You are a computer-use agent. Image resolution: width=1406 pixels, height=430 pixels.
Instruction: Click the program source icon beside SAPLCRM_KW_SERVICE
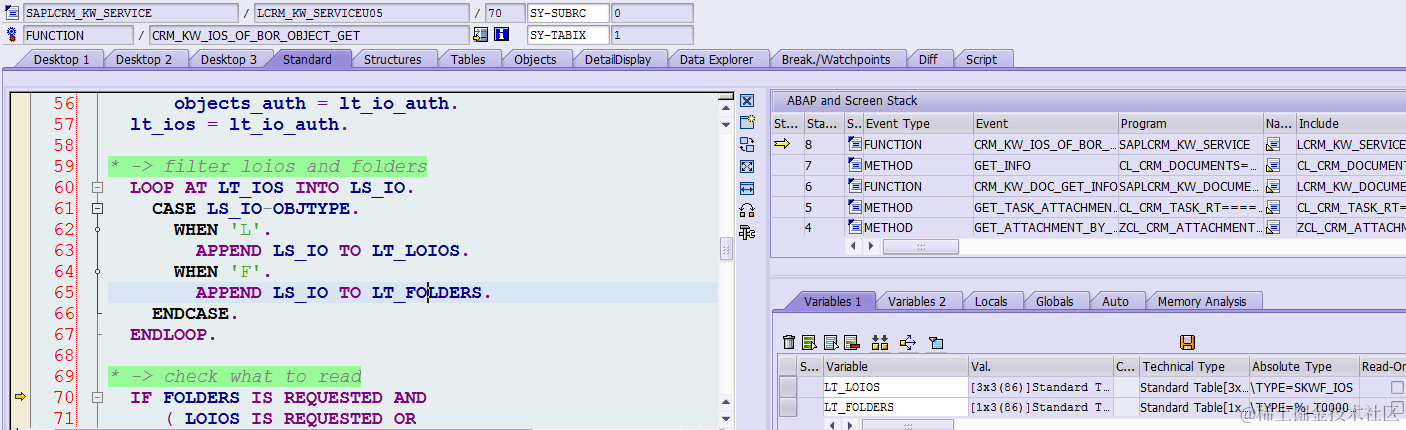[x=12, y=13]
